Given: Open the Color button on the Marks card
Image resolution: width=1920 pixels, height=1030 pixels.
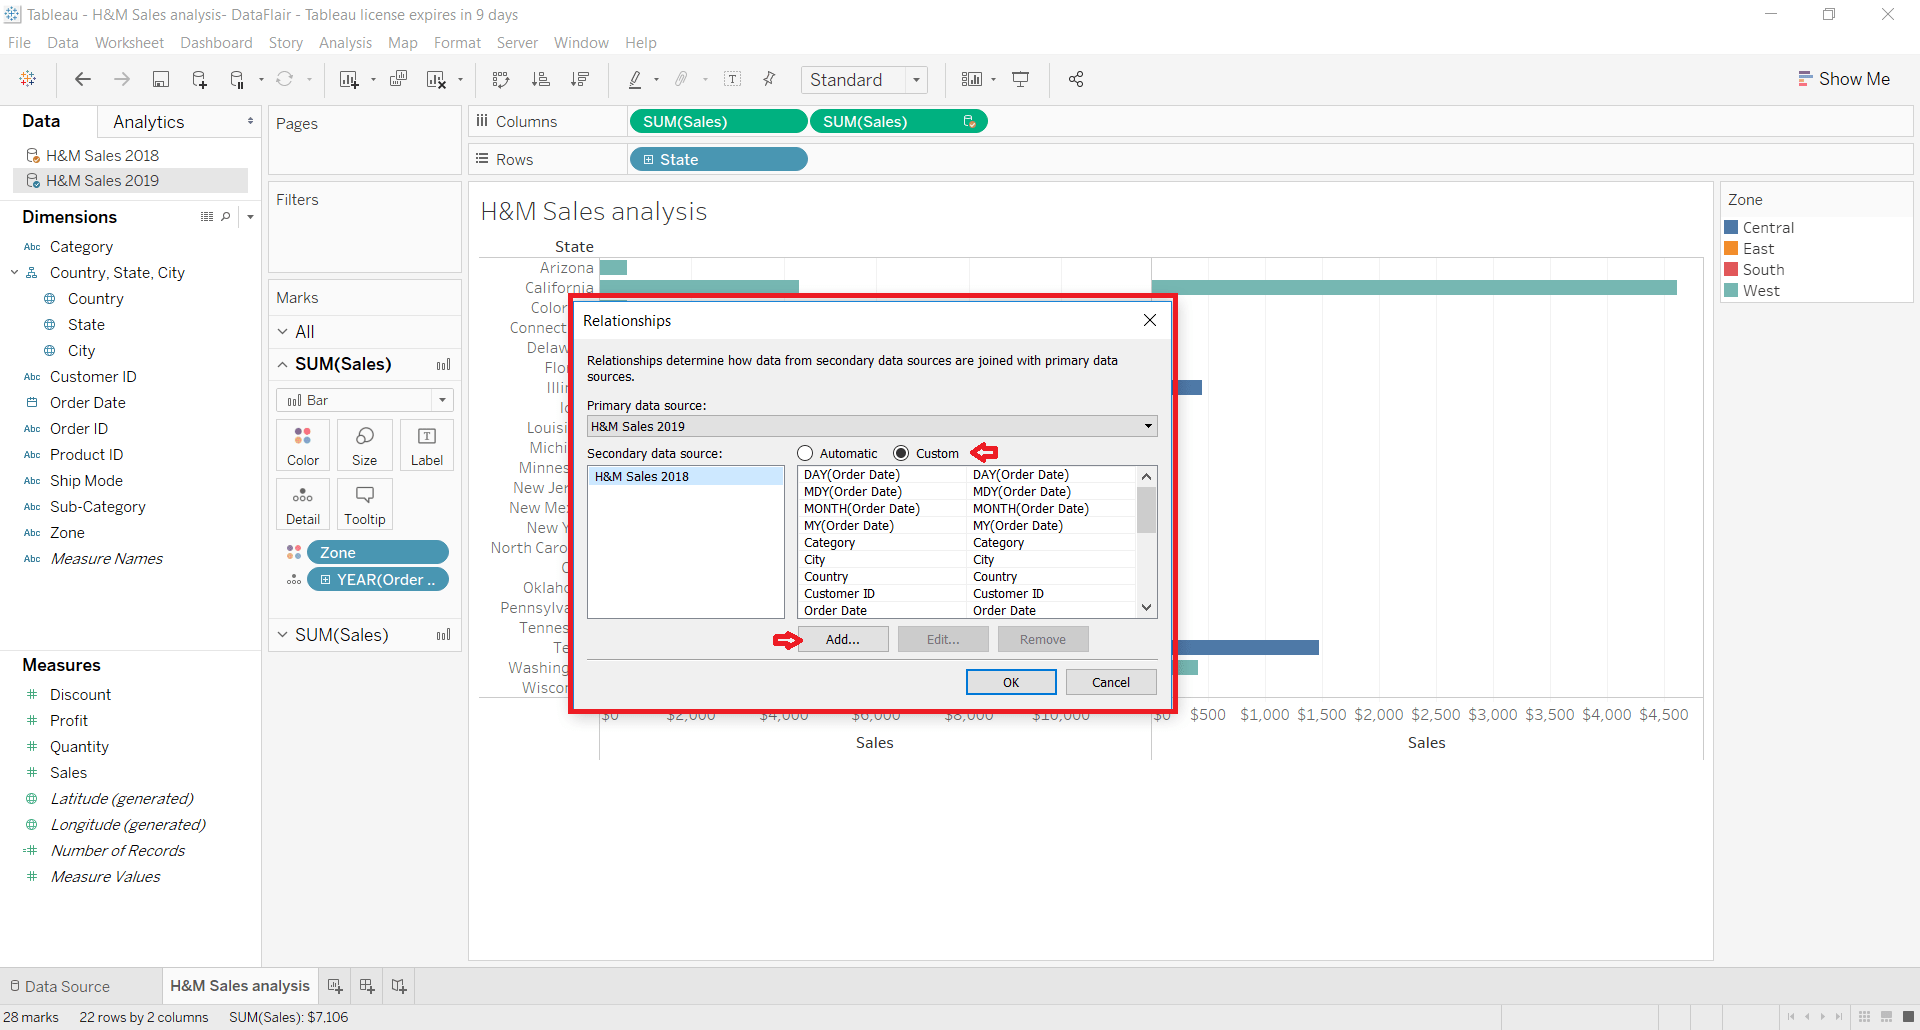Looking at the screenshot, I should [x=302, y=444].
